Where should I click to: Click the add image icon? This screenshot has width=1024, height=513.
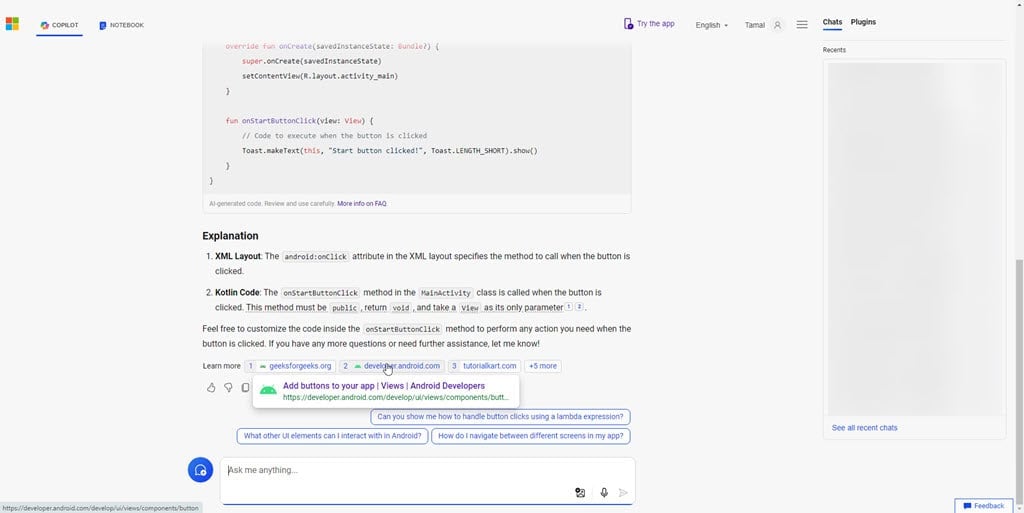580,493
